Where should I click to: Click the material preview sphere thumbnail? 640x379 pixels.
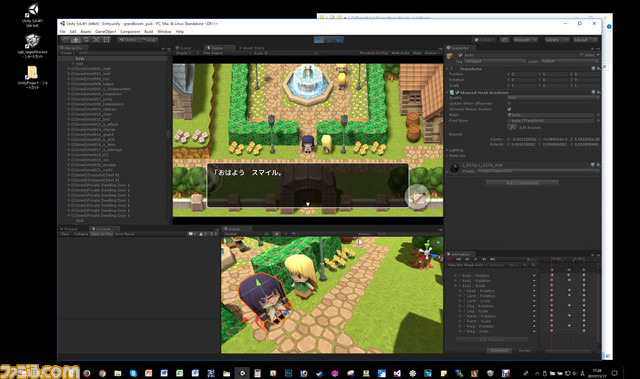pos(454,168)
